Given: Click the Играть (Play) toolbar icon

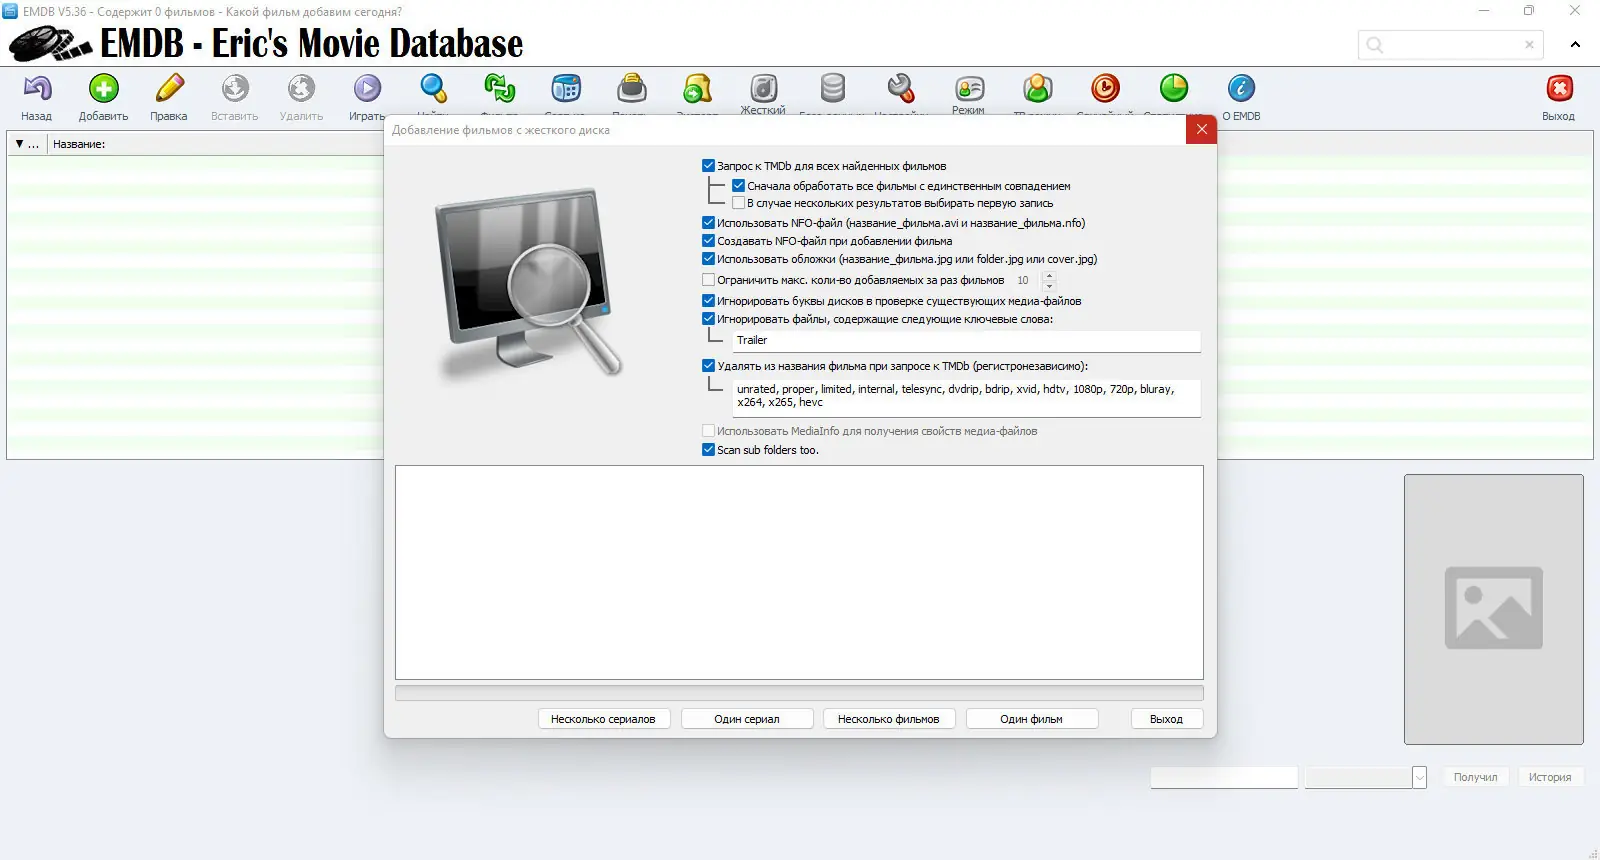Looking at the screenshot, I should [x=367, y=89].
